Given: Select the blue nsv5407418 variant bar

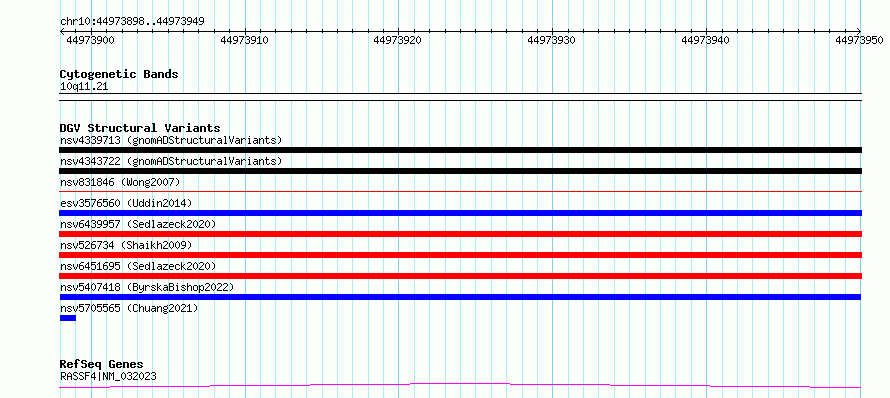Looking at the screenshot, I should coord(460,297).
